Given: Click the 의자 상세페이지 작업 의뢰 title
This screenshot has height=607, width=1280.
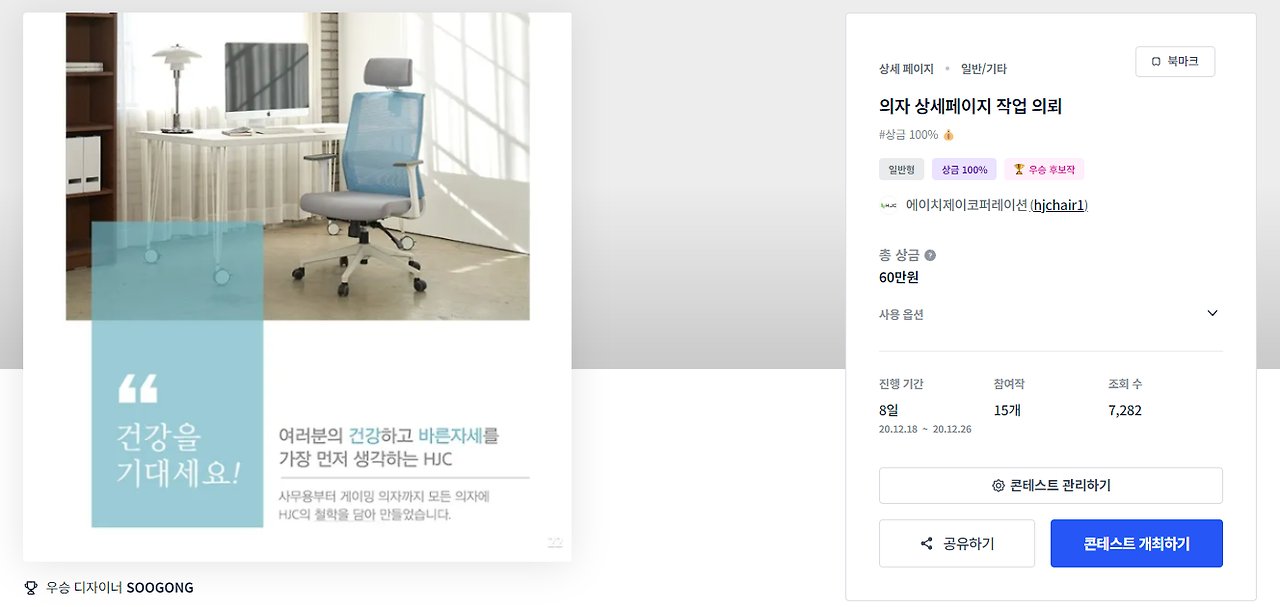Looking at the screenshot, I should click(970, 106).
